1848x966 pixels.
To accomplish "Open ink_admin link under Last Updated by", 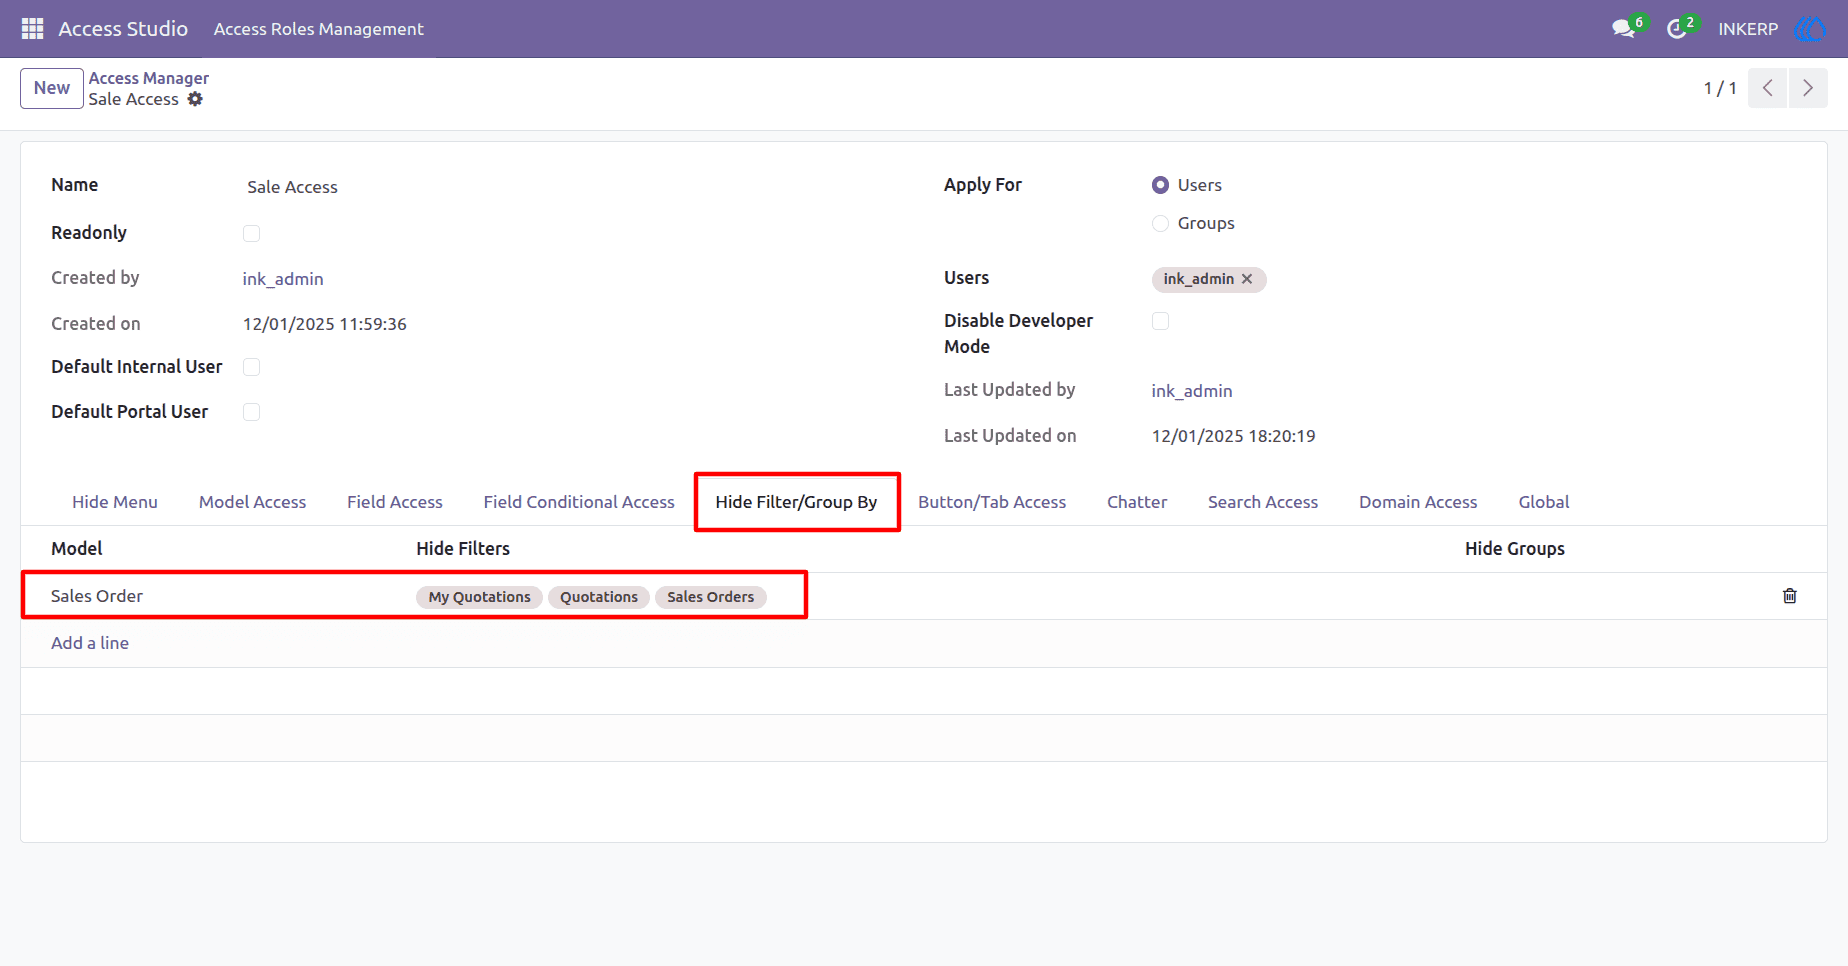I will (1192, 391).
